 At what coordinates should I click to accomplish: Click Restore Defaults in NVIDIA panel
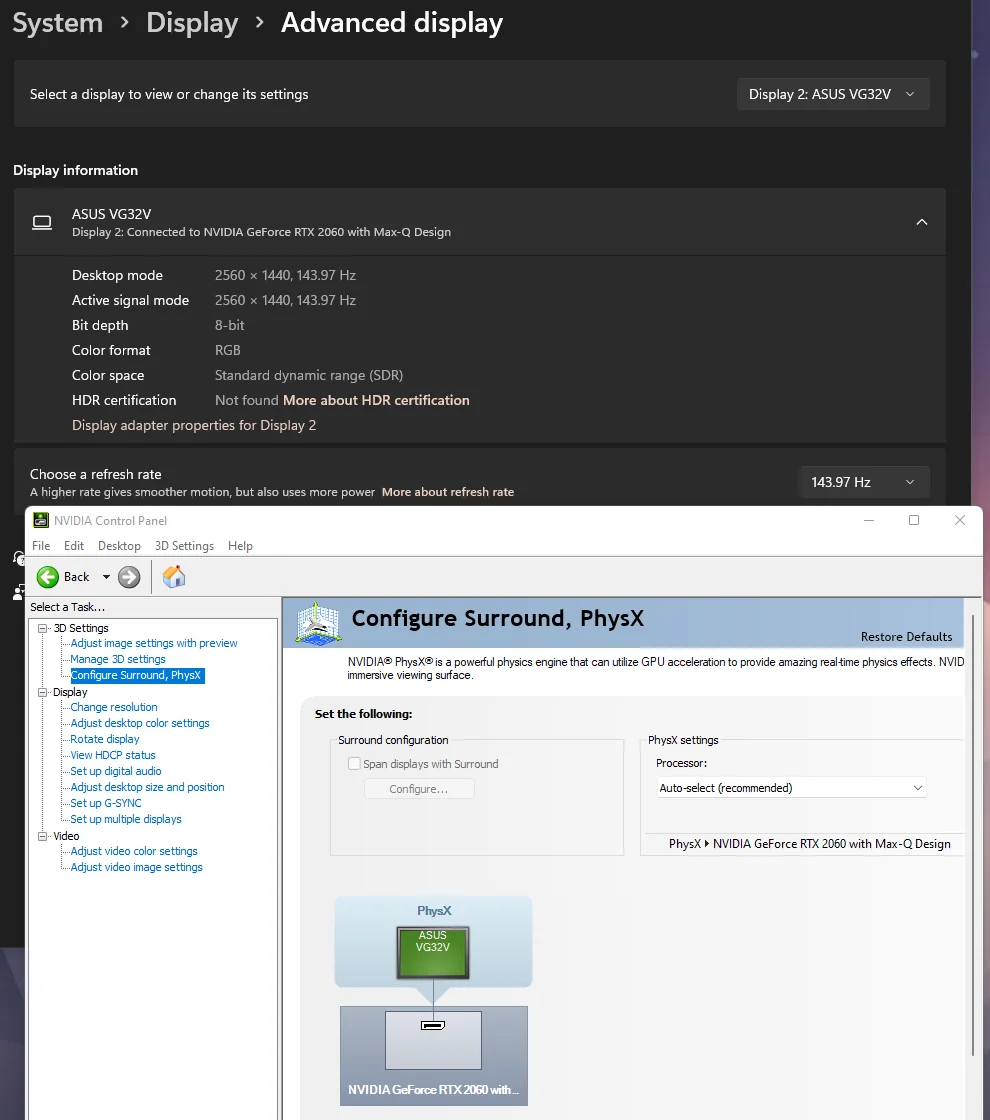[x=906, y=636]
